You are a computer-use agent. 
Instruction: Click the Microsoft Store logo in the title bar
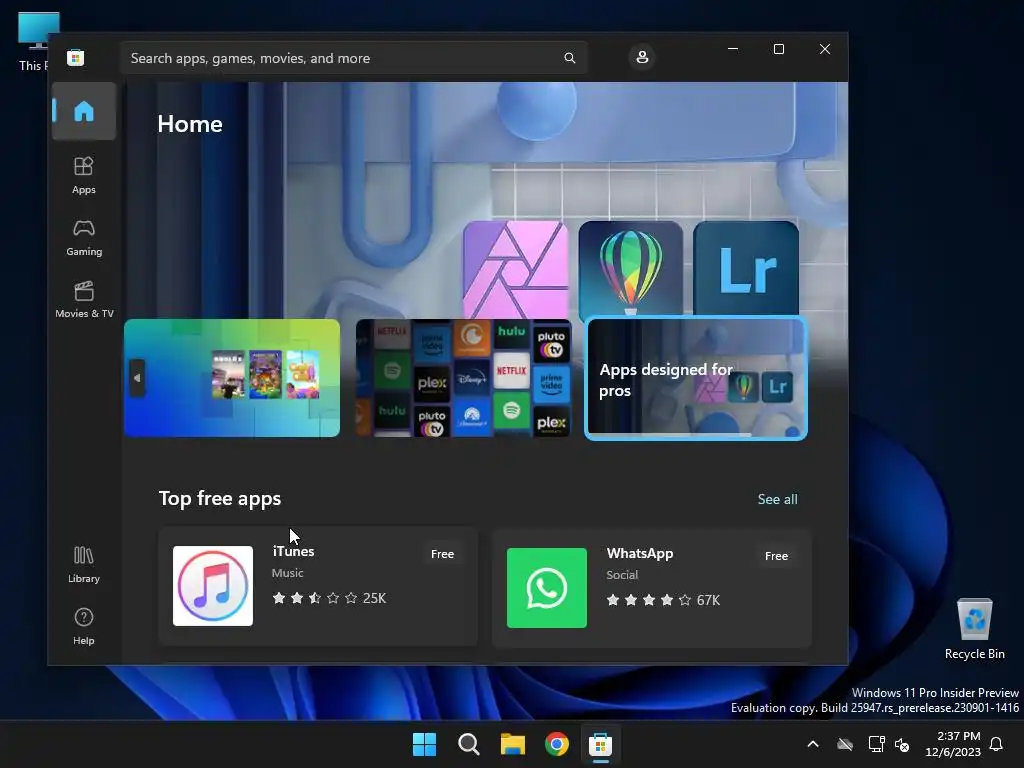[x=76, y=57]
